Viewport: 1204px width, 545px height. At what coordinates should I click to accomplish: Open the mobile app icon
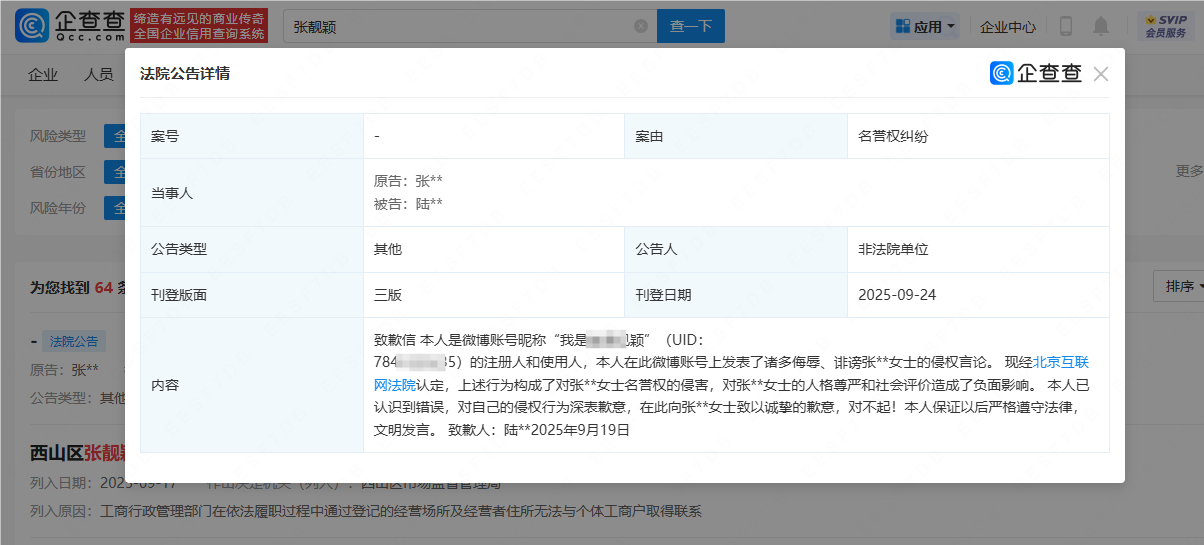pos(1066,27)
